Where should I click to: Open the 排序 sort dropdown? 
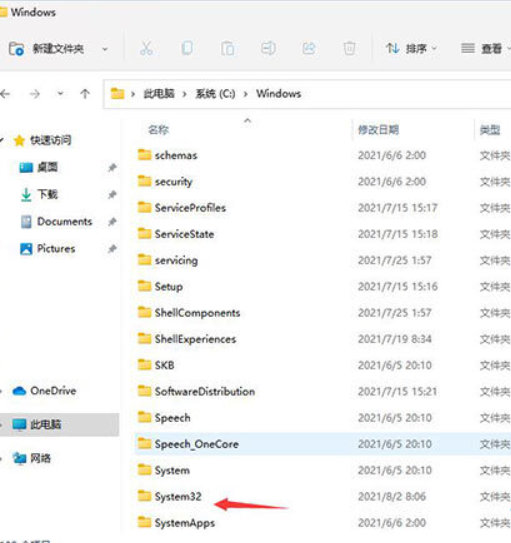(x=411, y=48)
